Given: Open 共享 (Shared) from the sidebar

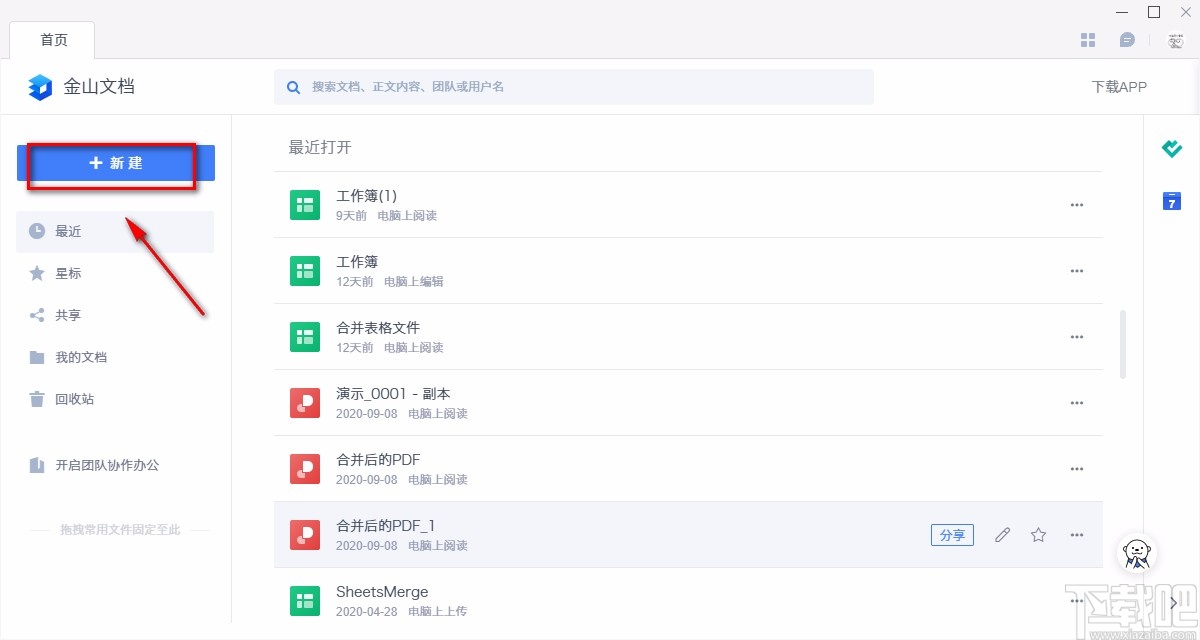Looking at the screenshot, I should (68, 315).
